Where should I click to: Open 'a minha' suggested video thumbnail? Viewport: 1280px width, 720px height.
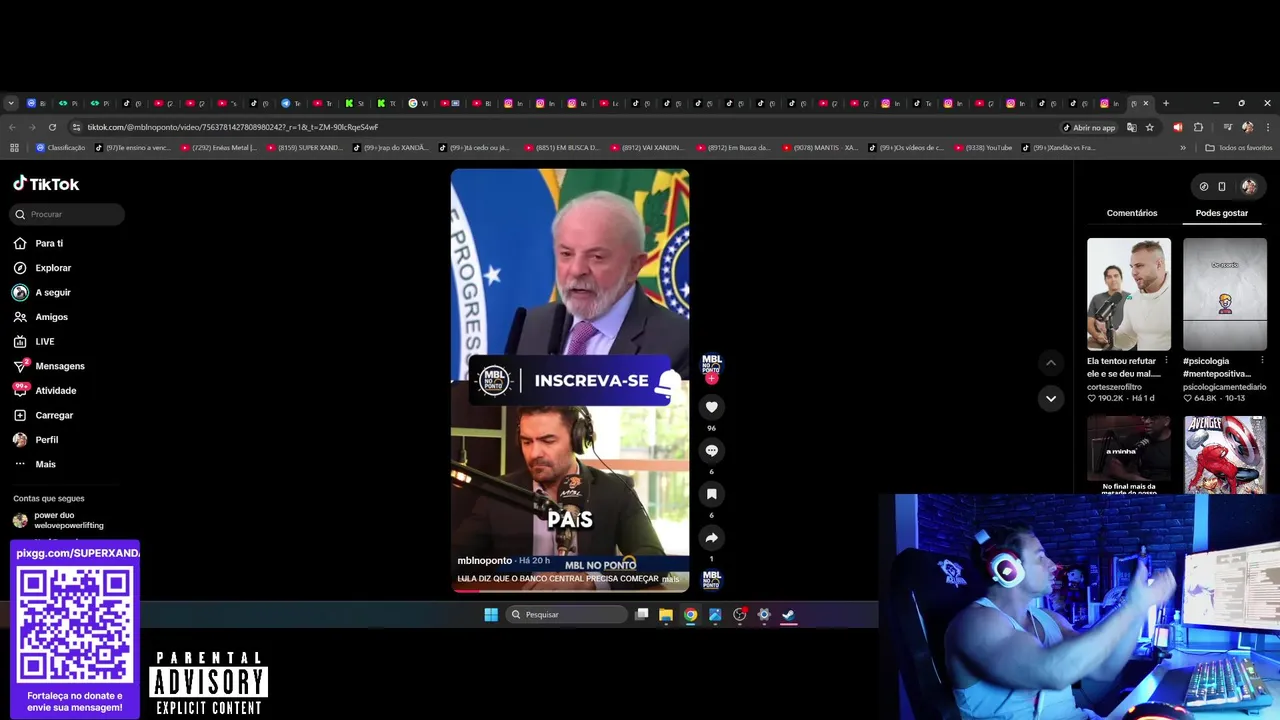(1129, 455)
